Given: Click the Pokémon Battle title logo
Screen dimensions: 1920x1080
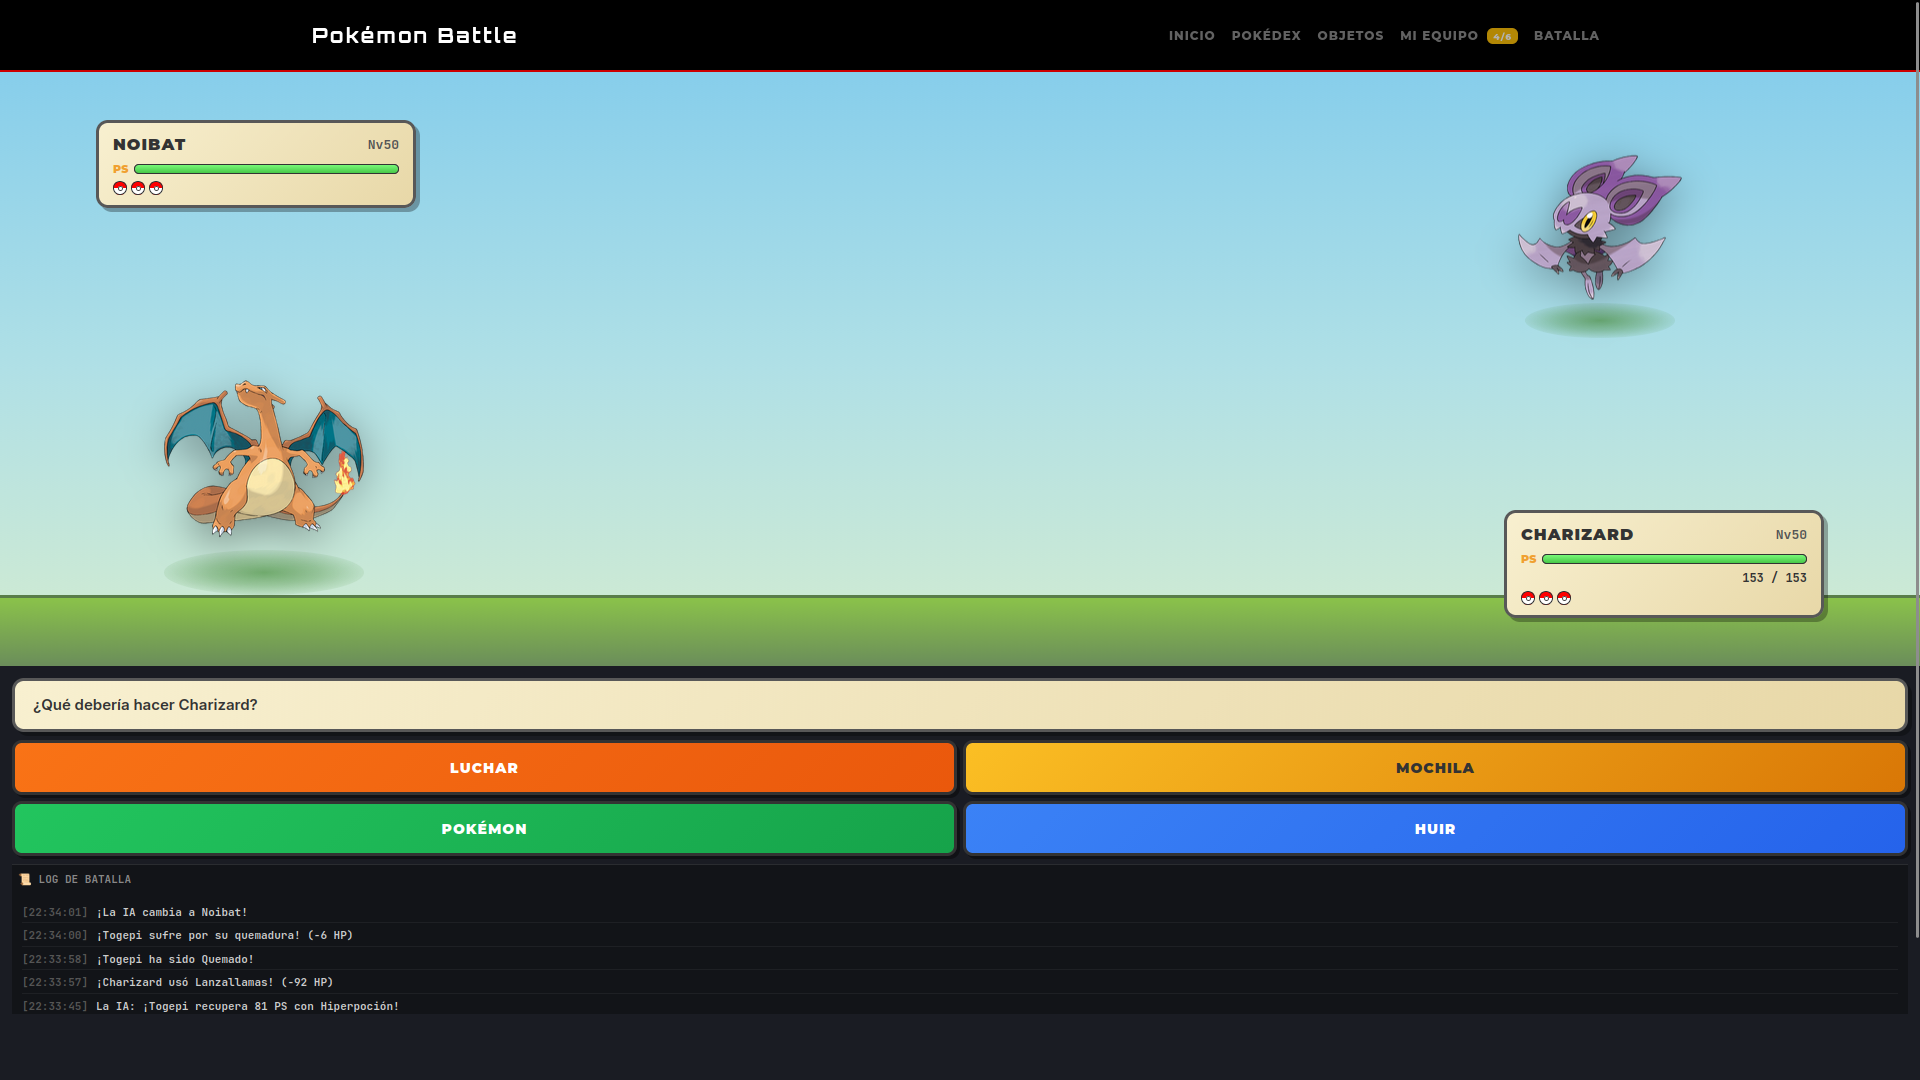Looking at the screenshot, I should tap(414, 36).
